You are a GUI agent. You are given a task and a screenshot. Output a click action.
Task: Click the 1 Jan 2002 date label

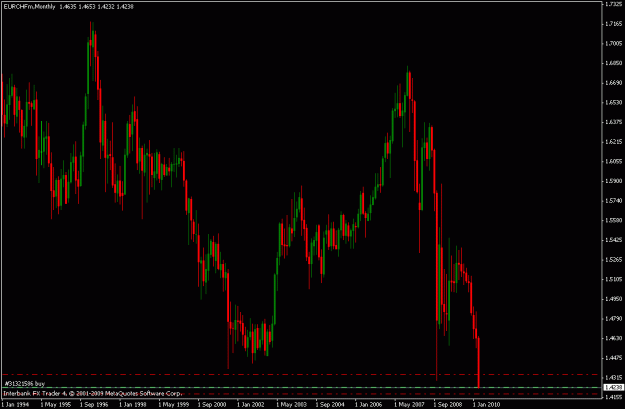[251, 405]
